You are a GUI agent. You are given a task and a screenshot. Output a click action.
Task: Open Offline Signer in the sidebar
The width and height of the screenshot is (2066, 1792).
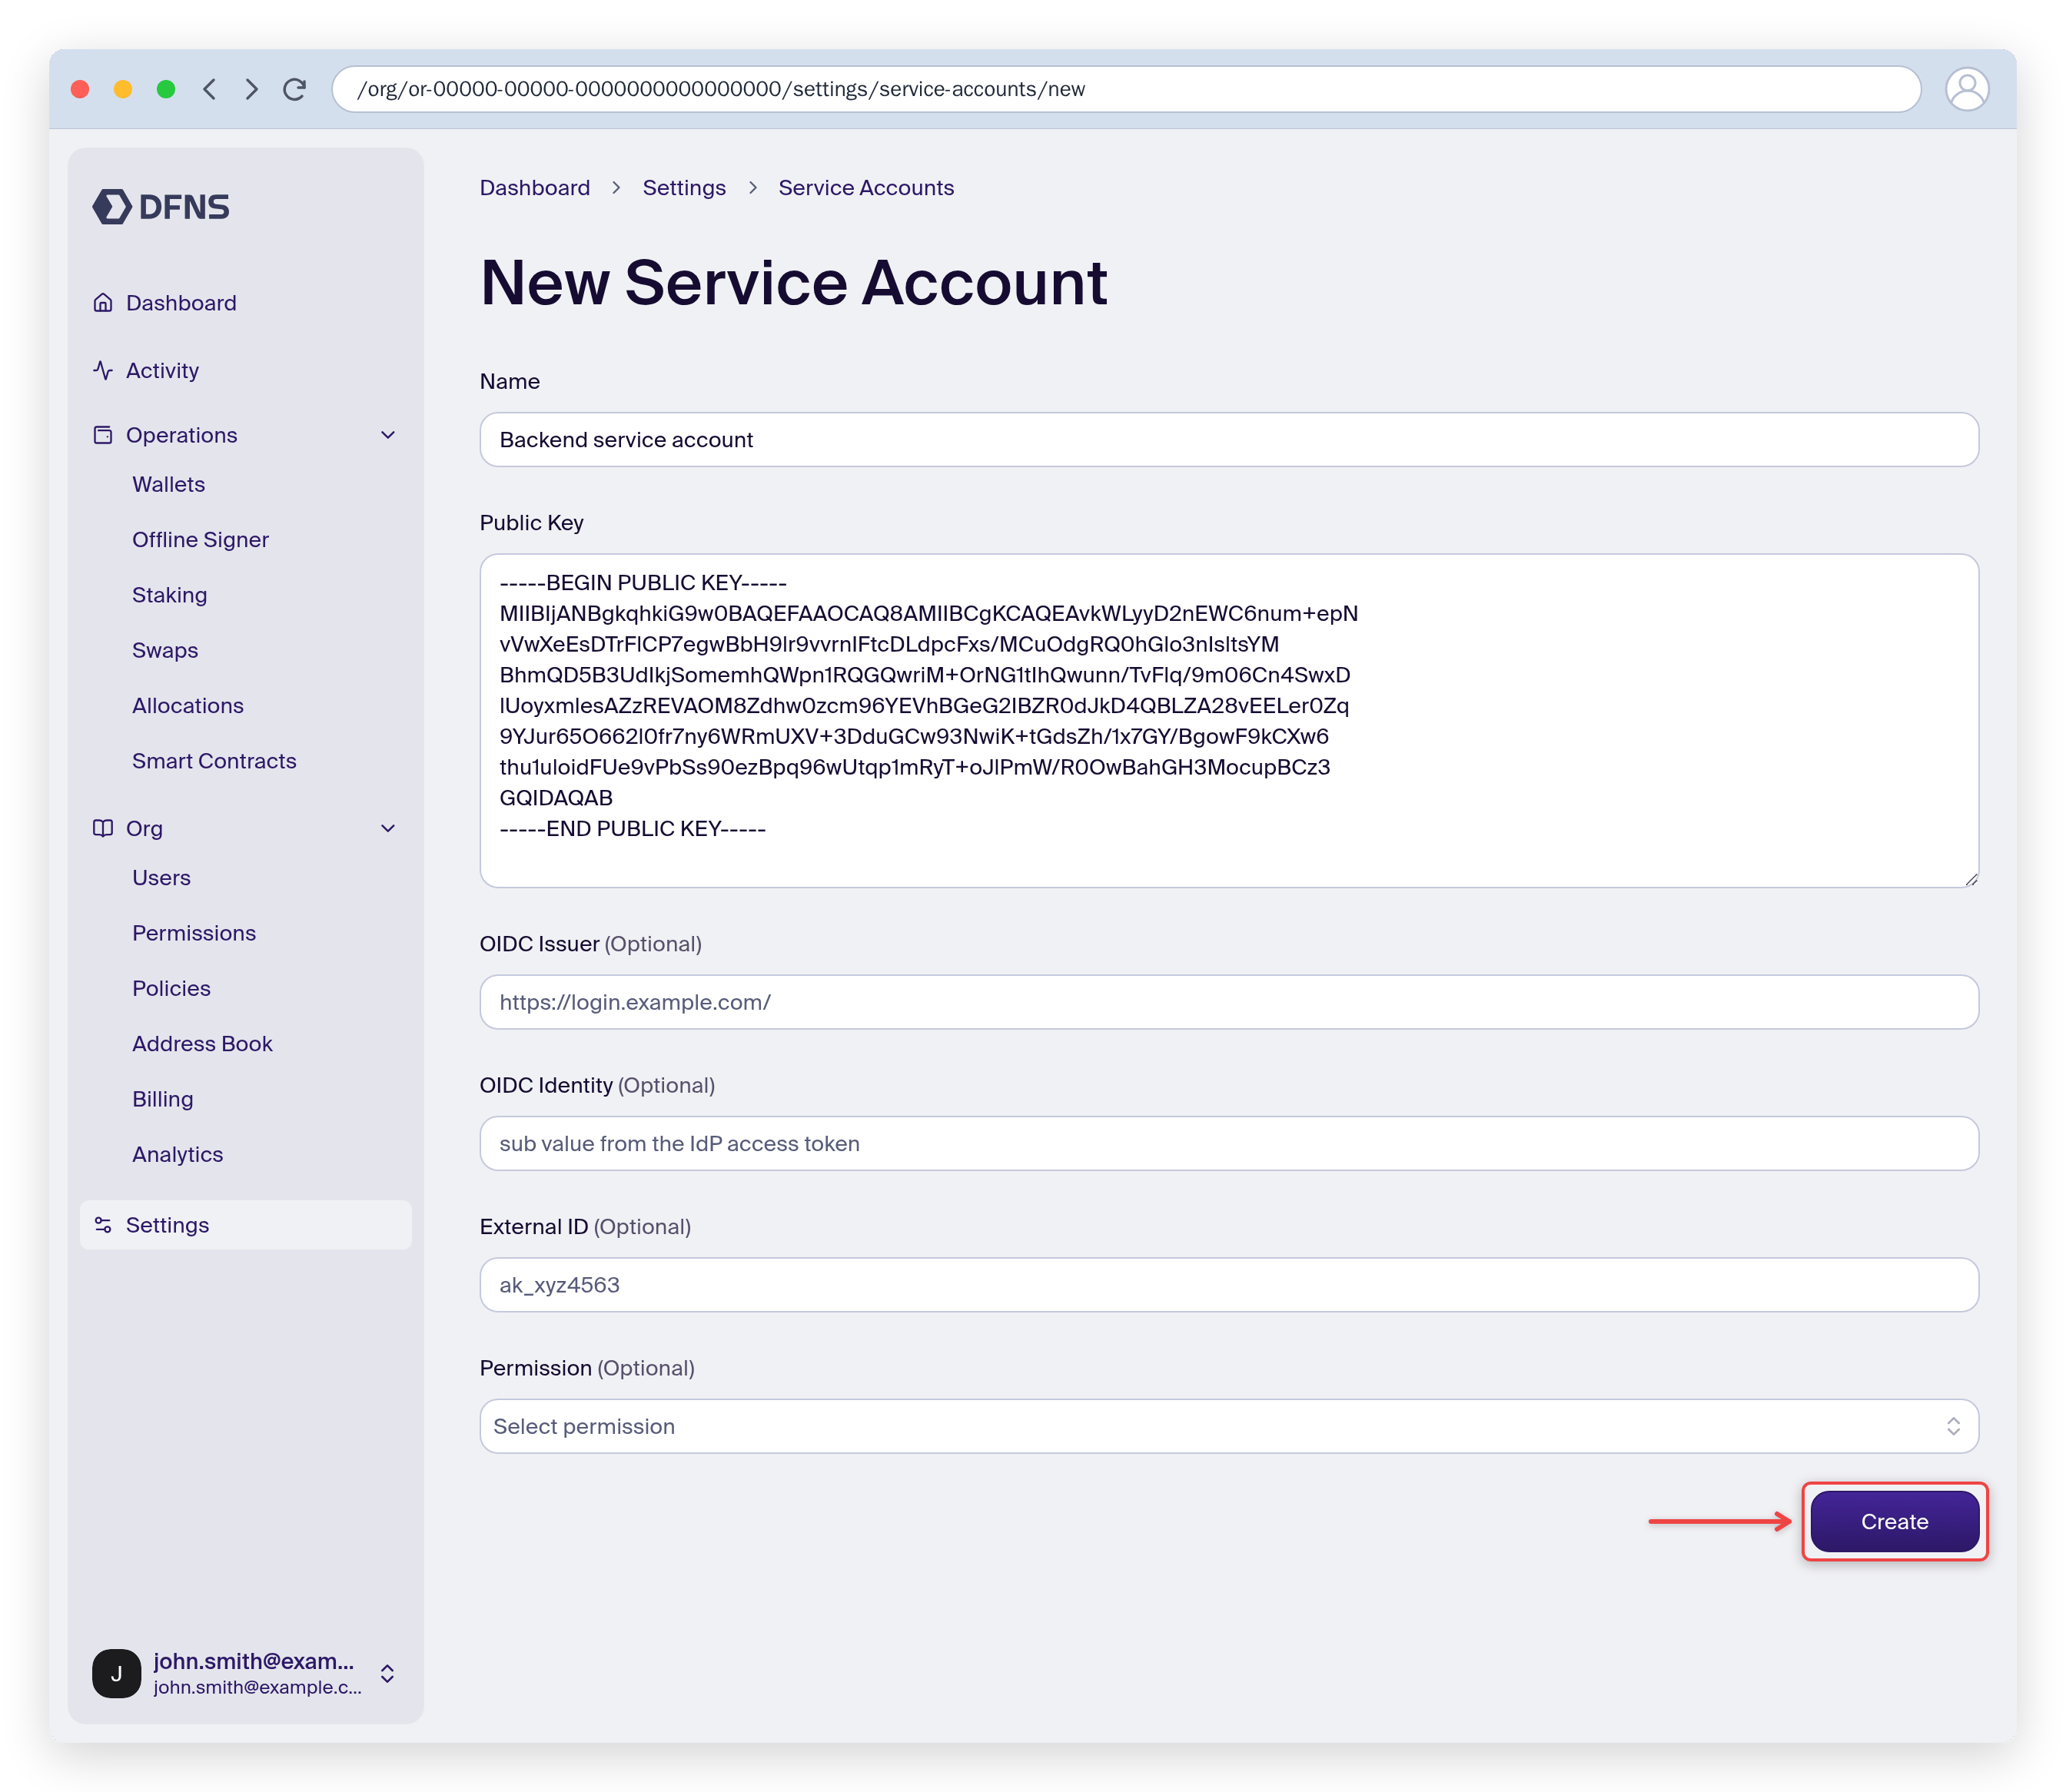tap(200, 540)
